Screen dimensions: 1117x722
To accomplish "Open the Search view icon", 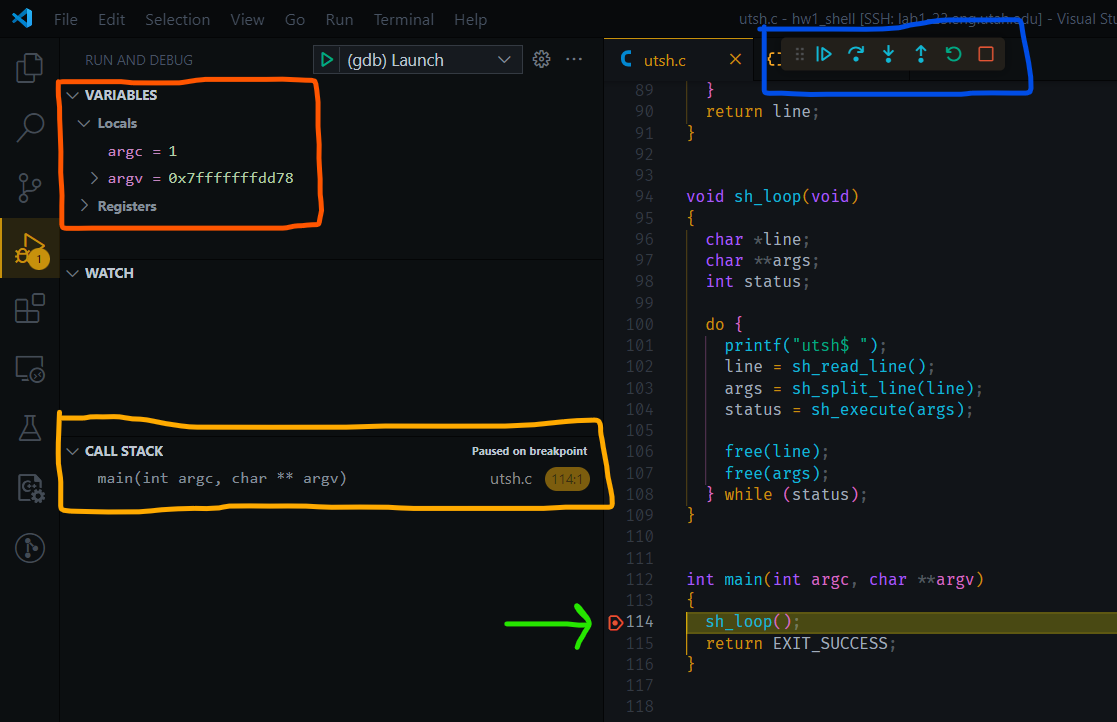I will [30, 127].
